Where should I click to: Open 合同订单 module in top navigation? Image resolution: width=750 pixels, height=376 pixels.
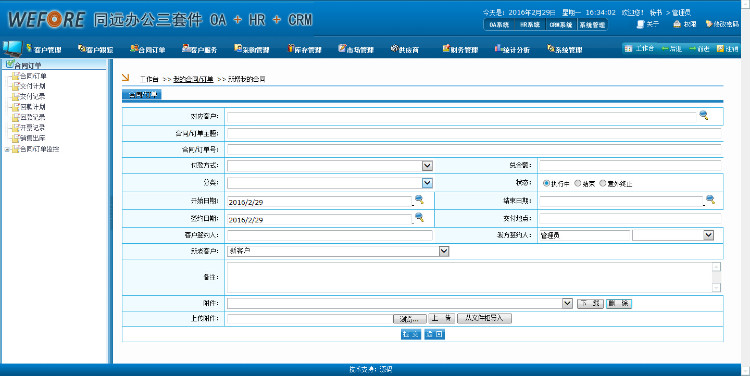147,49
